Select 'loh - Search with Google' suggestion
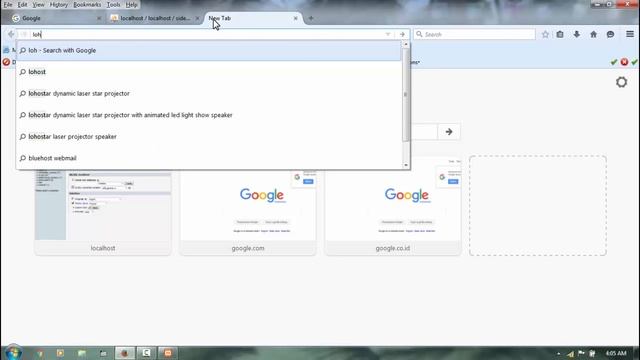 click(x=209, y=51)
